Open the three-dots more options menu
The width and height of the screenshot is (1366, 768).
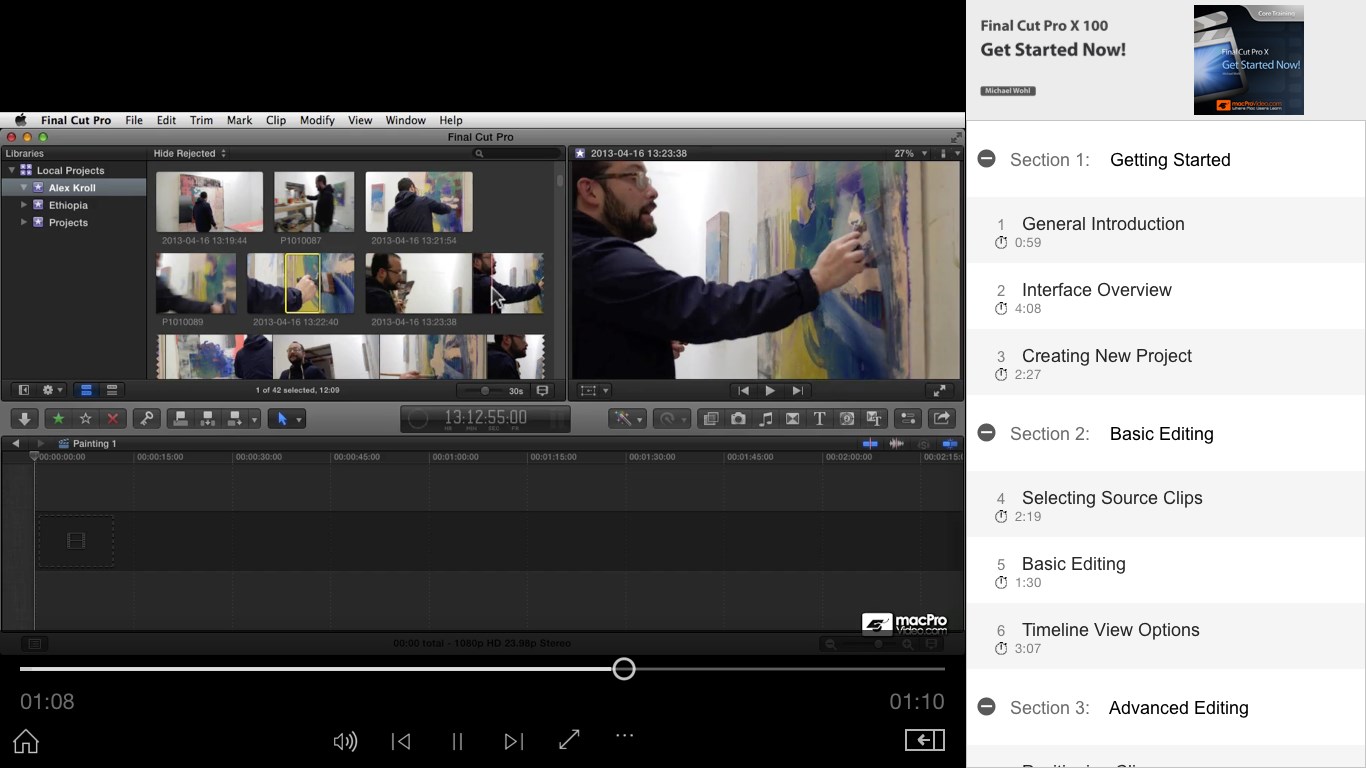pyautogui.click(x=625, y=735)
